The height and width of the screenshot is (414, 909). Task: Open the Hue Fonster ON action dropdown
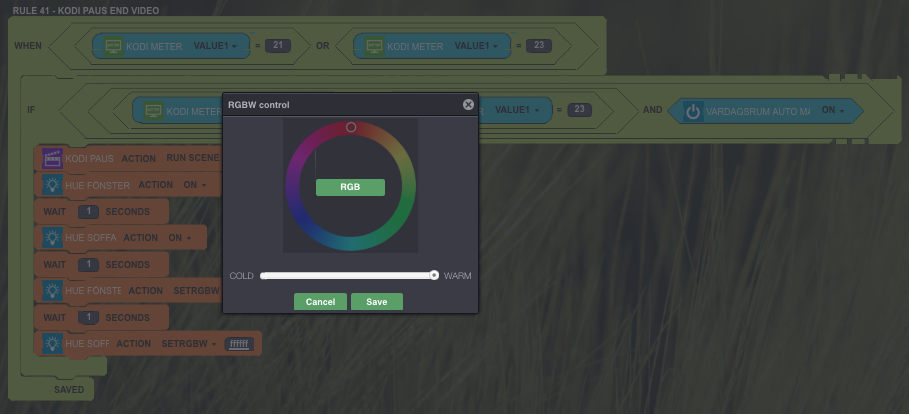pyautogui.click(x=194, y=185)
